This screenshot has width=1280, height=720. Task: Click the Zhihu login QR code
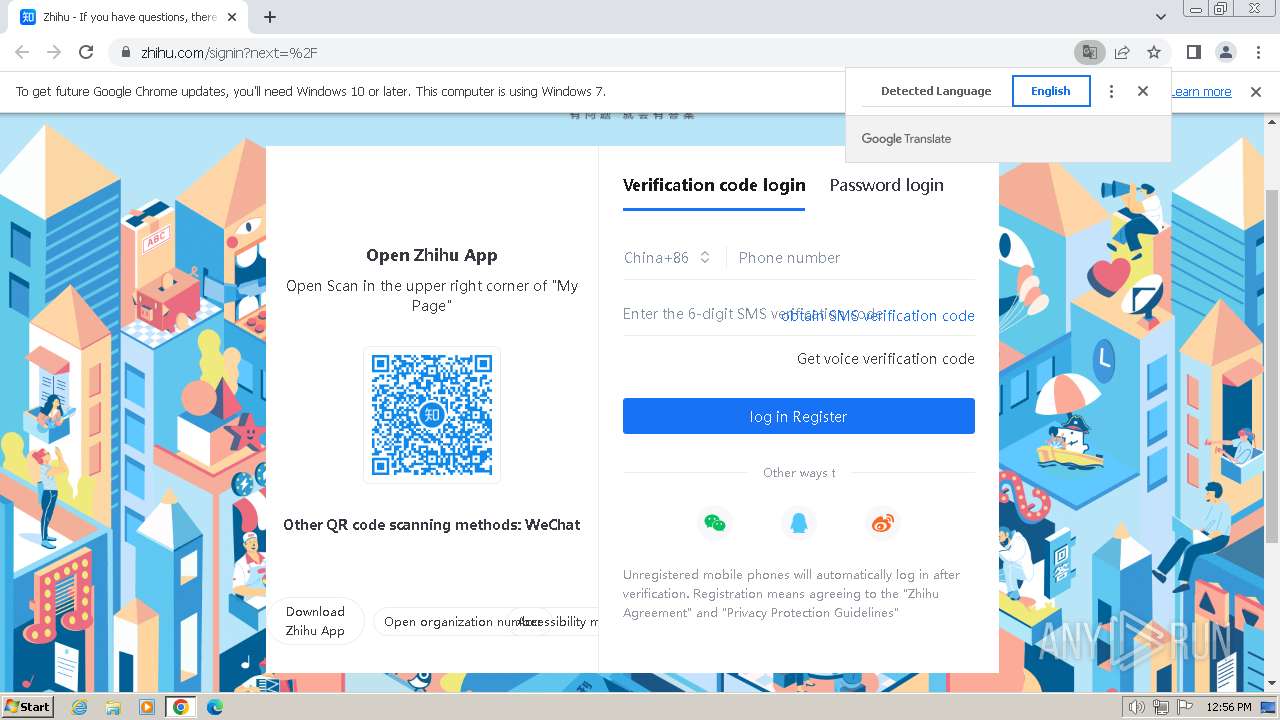click(x=432, y=415)
